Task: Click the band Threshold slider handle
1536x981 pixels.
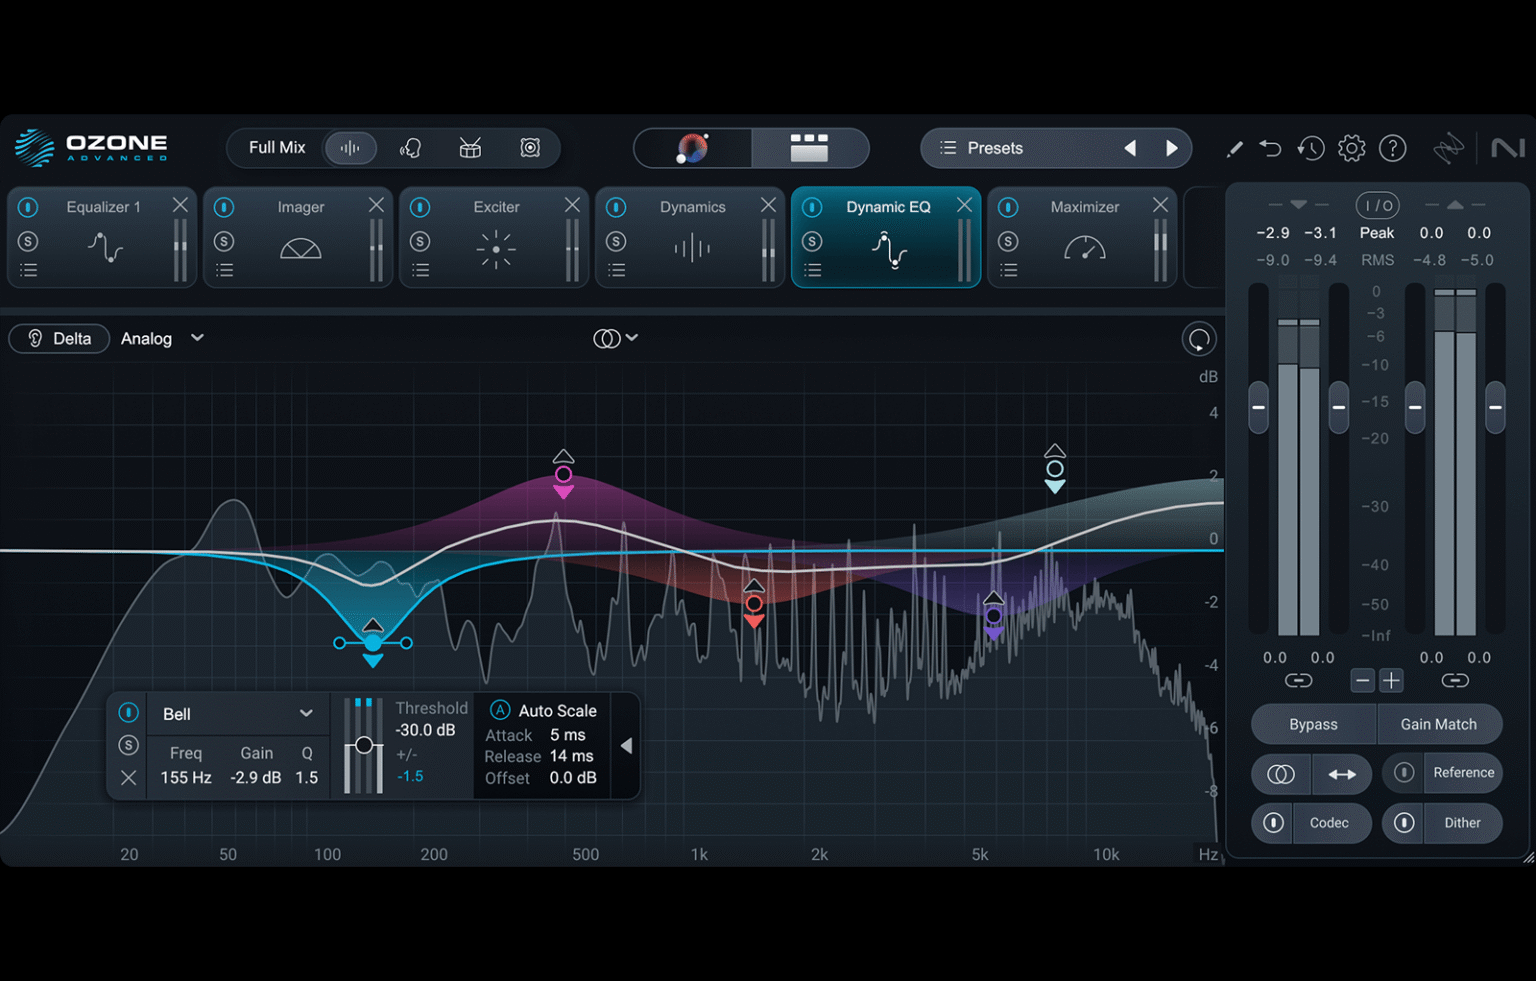Action: tap(364, 745)
